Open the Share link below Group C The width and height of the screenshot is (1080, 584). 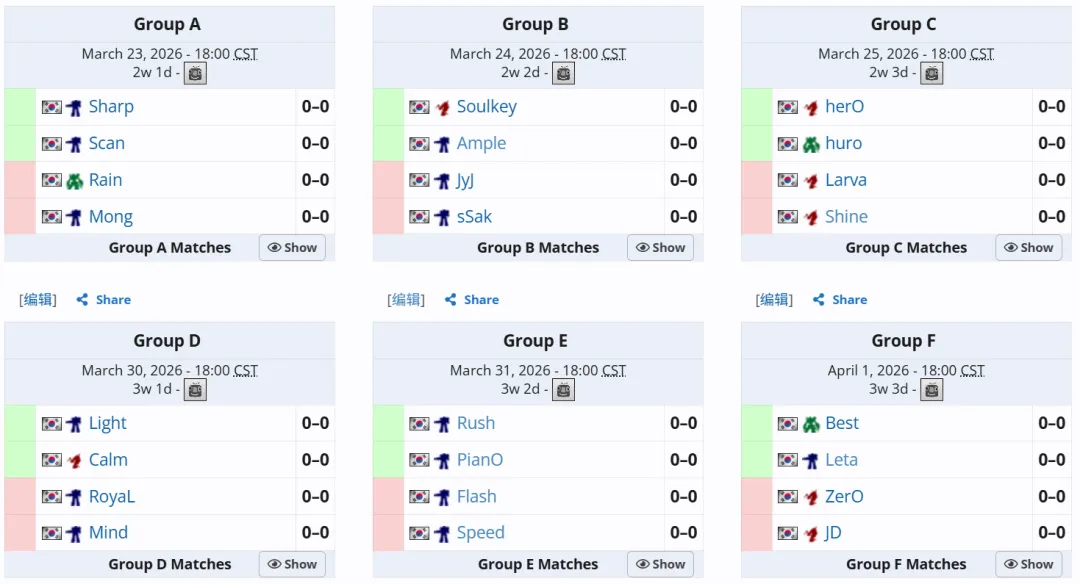point(849,300)
